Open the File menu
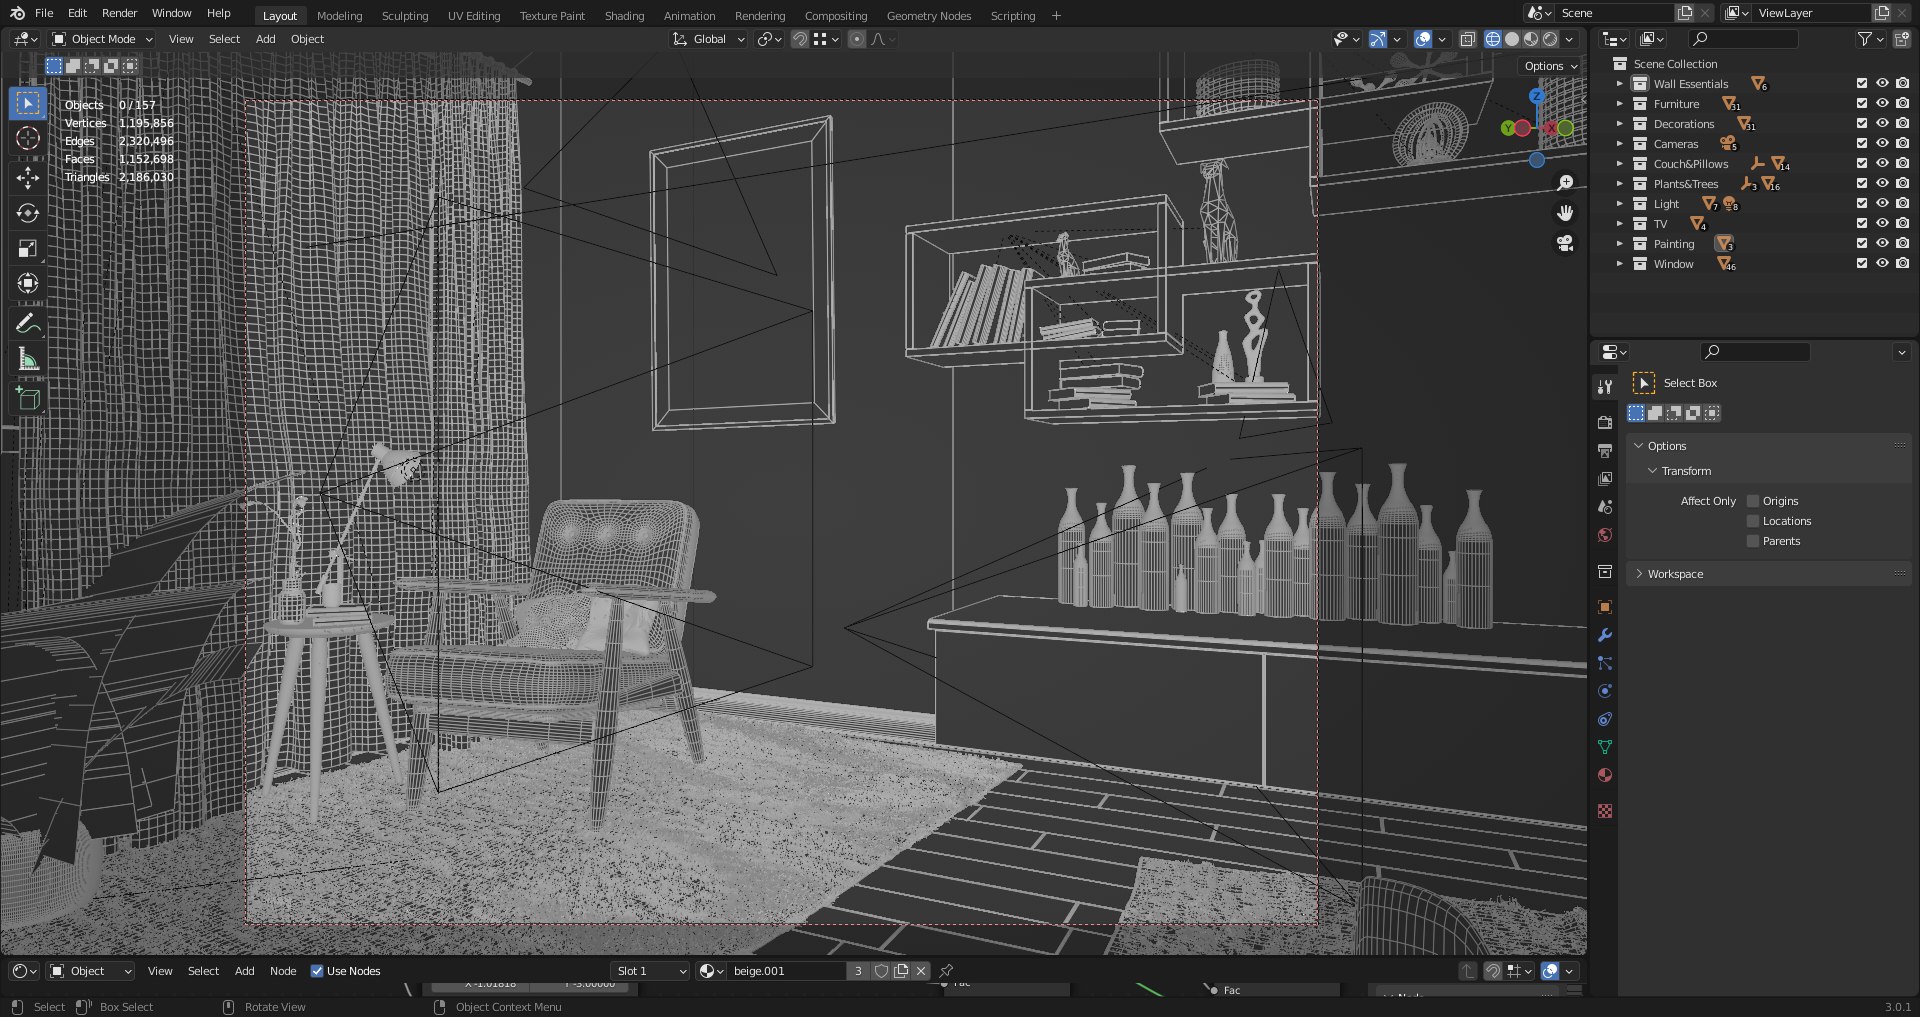1920x1017 pixels. coord(44,13)
